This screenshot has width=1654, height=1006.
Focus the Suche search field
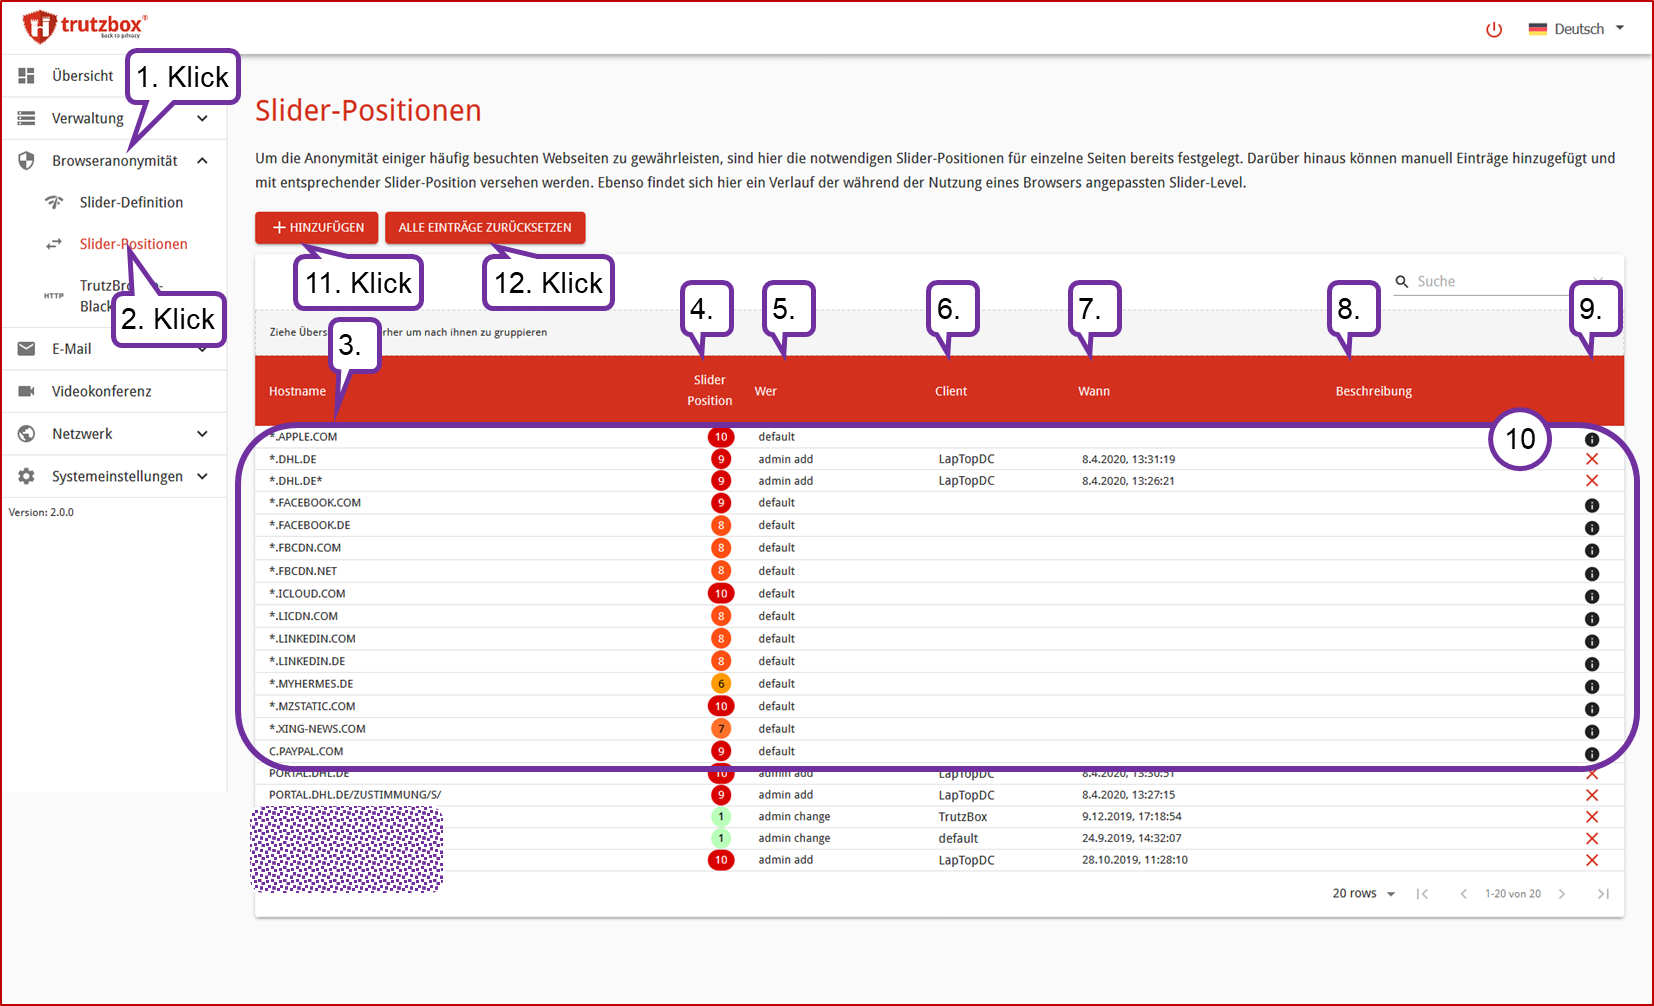pyautogui.click(x=1490, y=282)
